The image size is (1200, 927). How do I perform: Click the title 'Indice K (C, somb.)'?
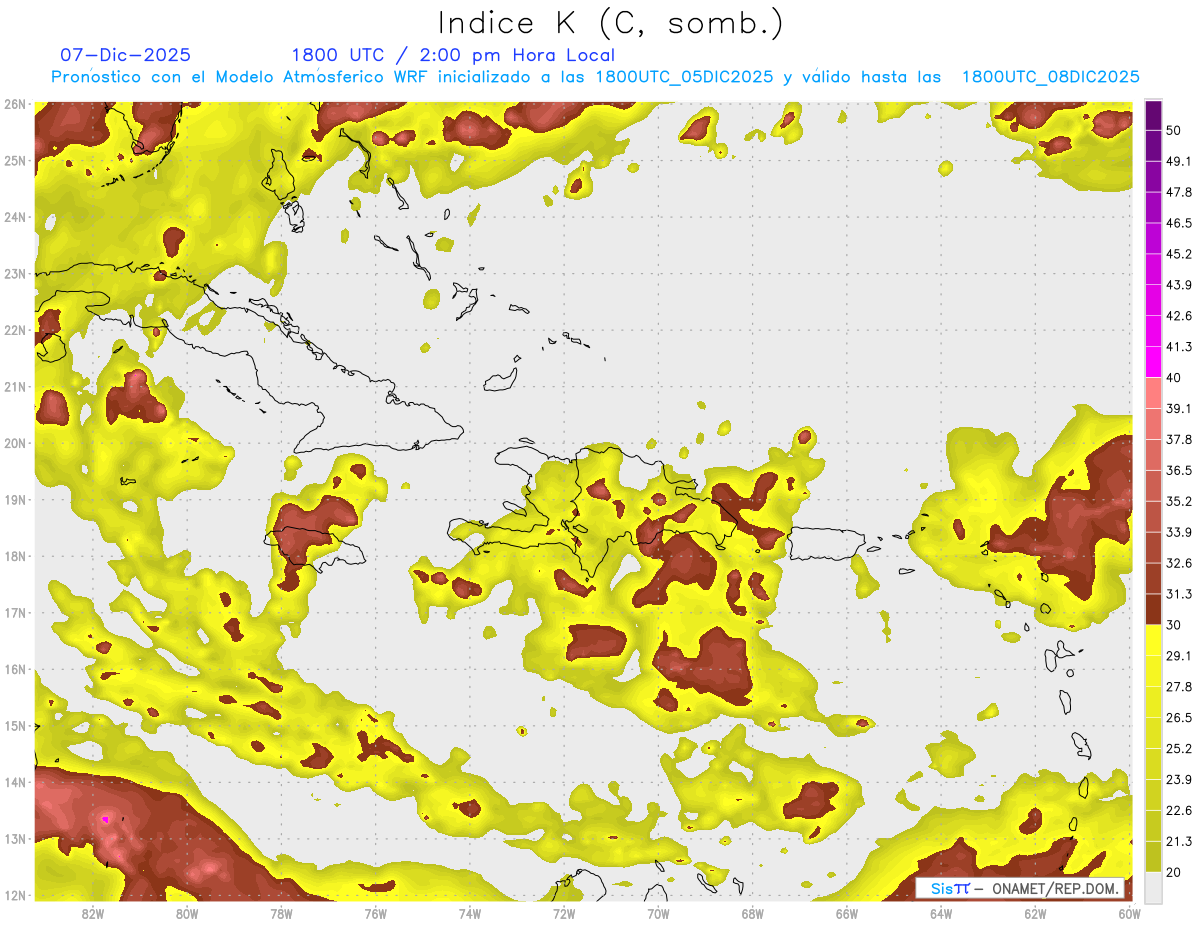coord(611,23)
